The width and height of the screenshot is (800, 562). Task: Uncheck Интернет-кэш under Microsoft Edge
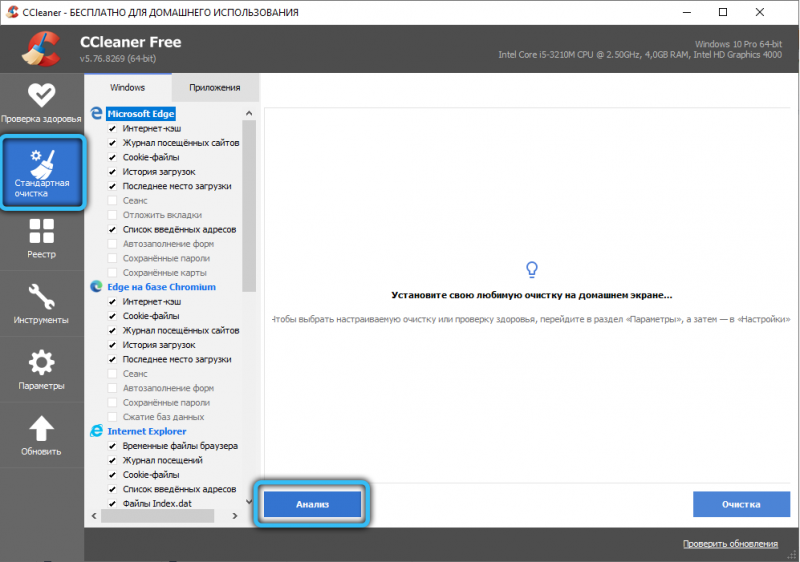(x=112, y=129)
